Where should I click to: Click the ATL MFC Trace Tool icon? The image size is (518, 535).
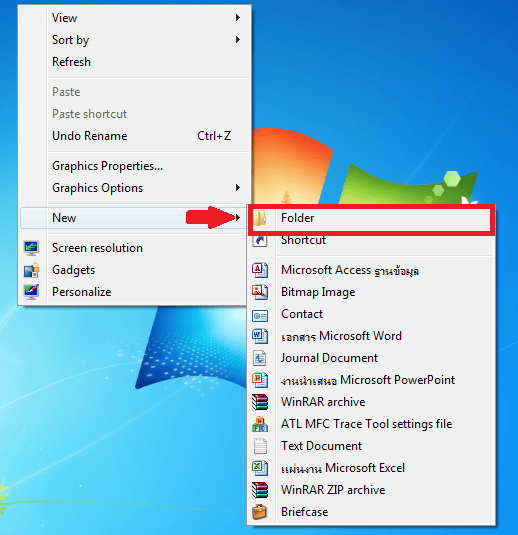point(260,424)
